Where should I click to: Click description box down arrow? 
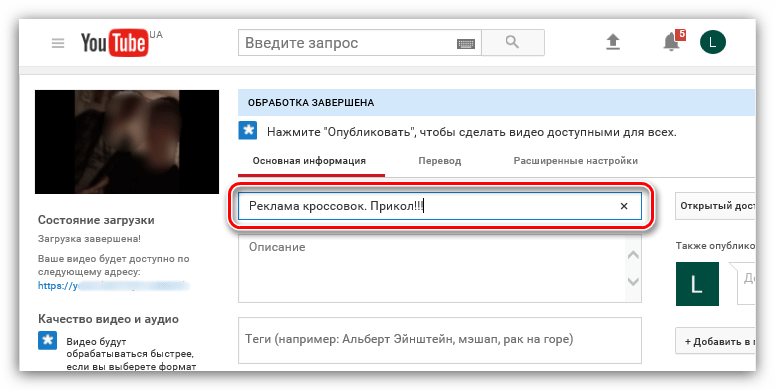pyautogui.click(x=633, y=281)
